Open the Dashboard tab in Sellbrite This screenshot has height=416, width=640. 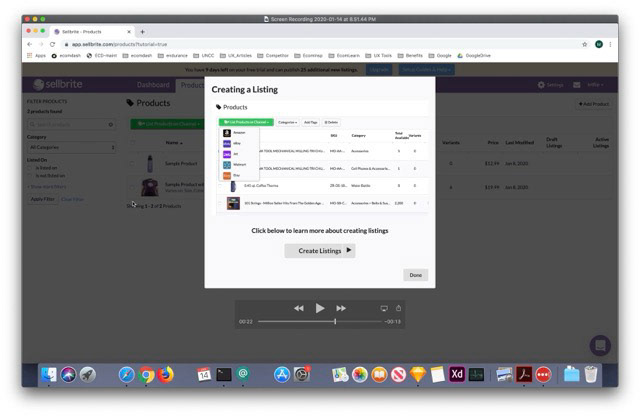[x=153, y=85]
